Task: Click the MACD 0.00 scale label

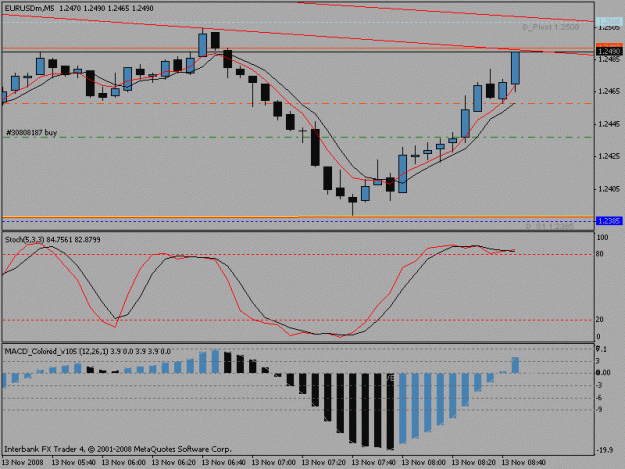Action: coord(603,373)
